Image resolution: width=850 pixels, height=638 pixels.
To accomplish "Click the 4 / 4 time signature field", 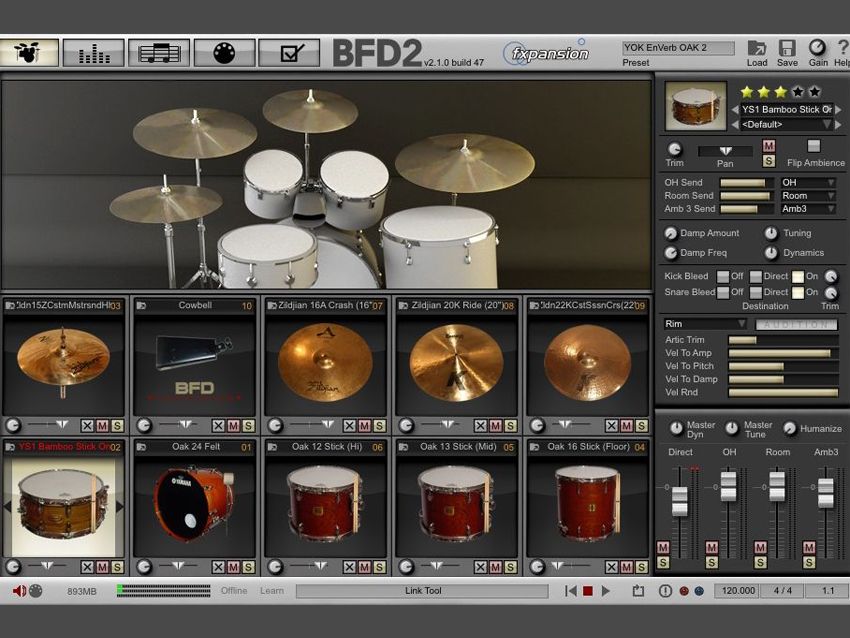I will [x=782, y=591].
